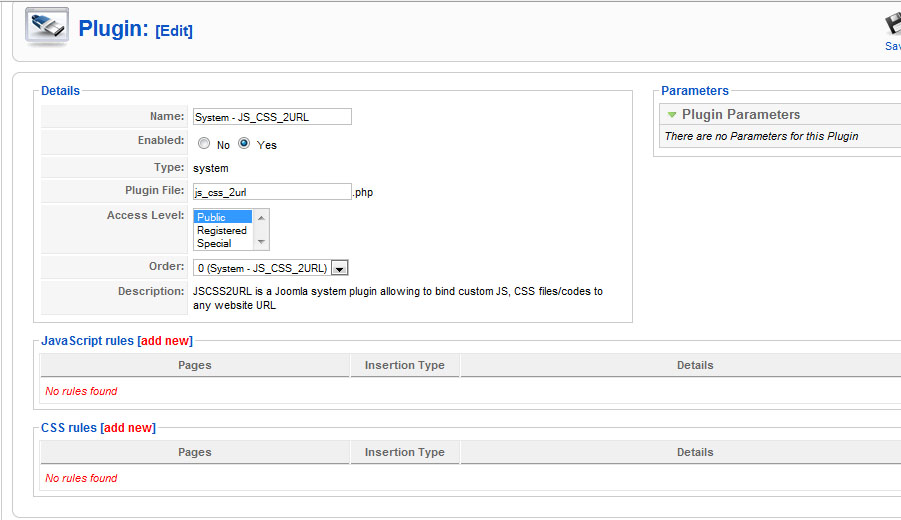This screenshot has height=520, width=901.
Task: Click the Insertion Type header in the CSS rules table
Action: (x=405, y=452)
